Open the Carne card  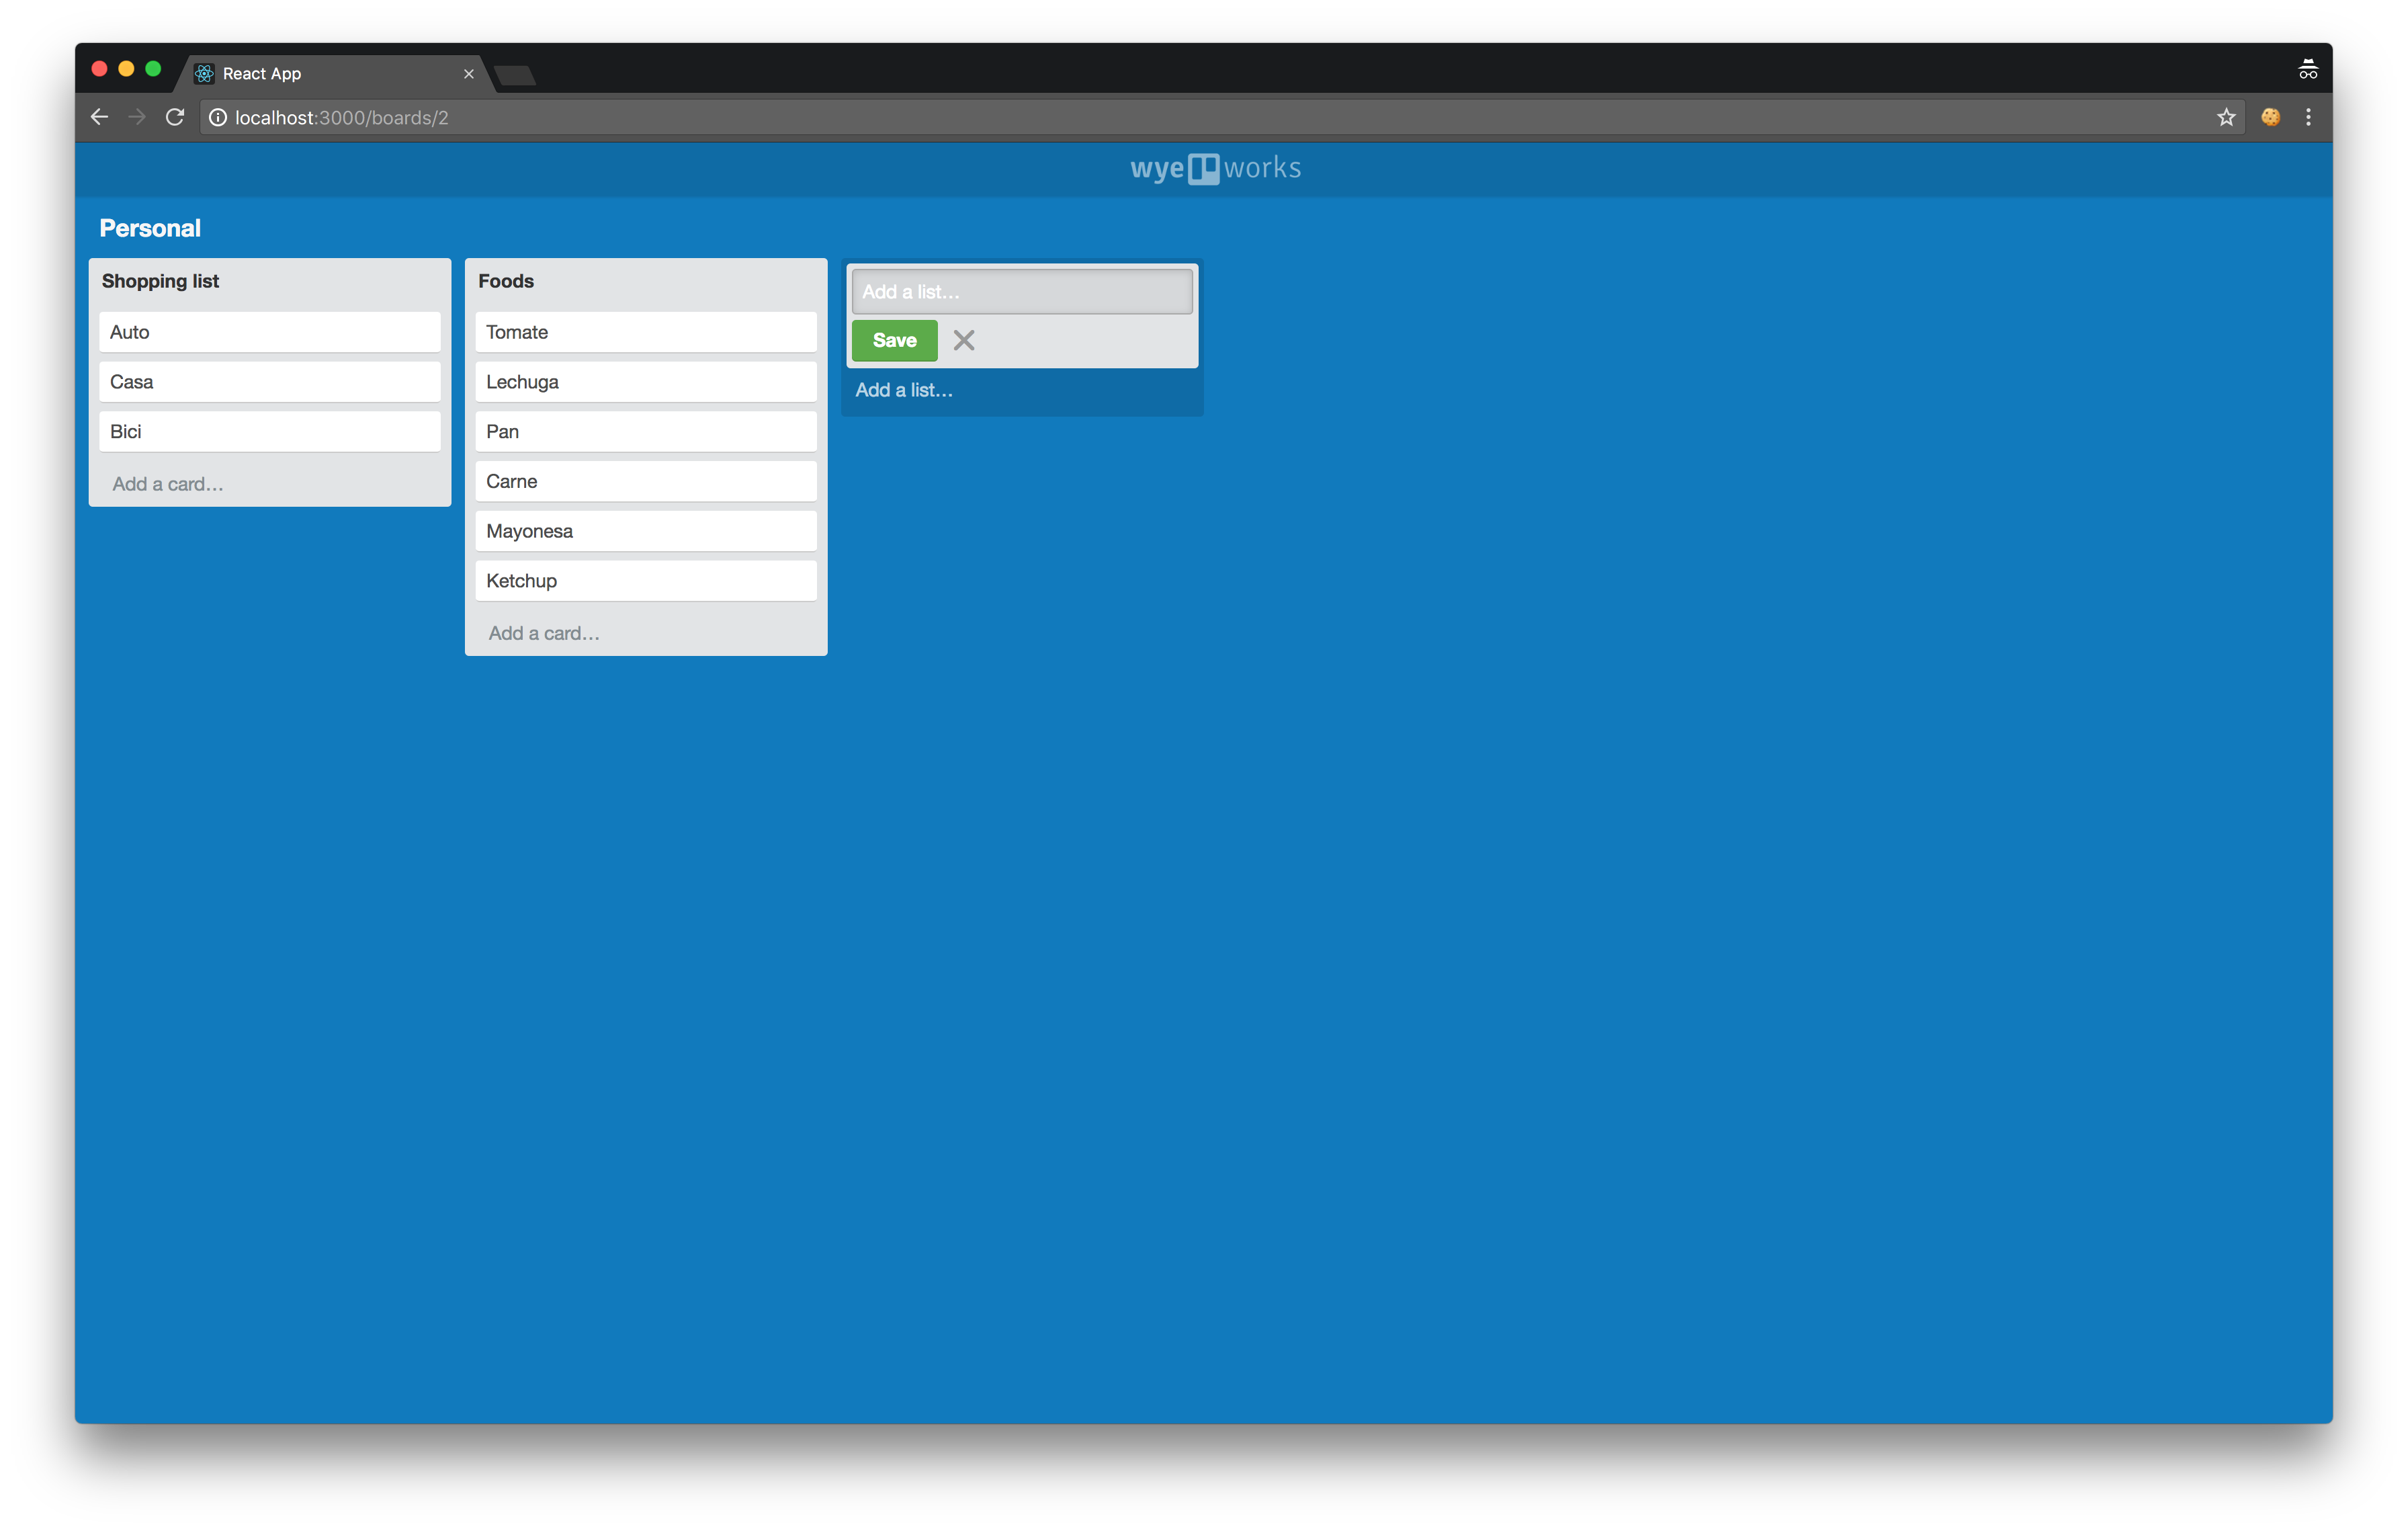tap(646, 481)
